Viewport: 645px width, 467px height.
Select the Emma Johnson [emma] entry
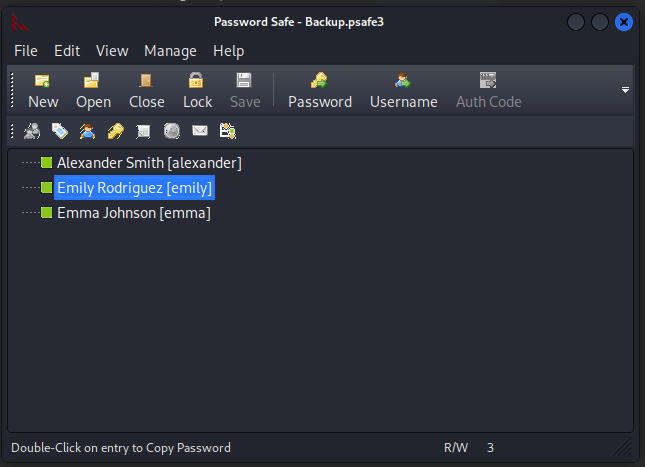point(134,213)
